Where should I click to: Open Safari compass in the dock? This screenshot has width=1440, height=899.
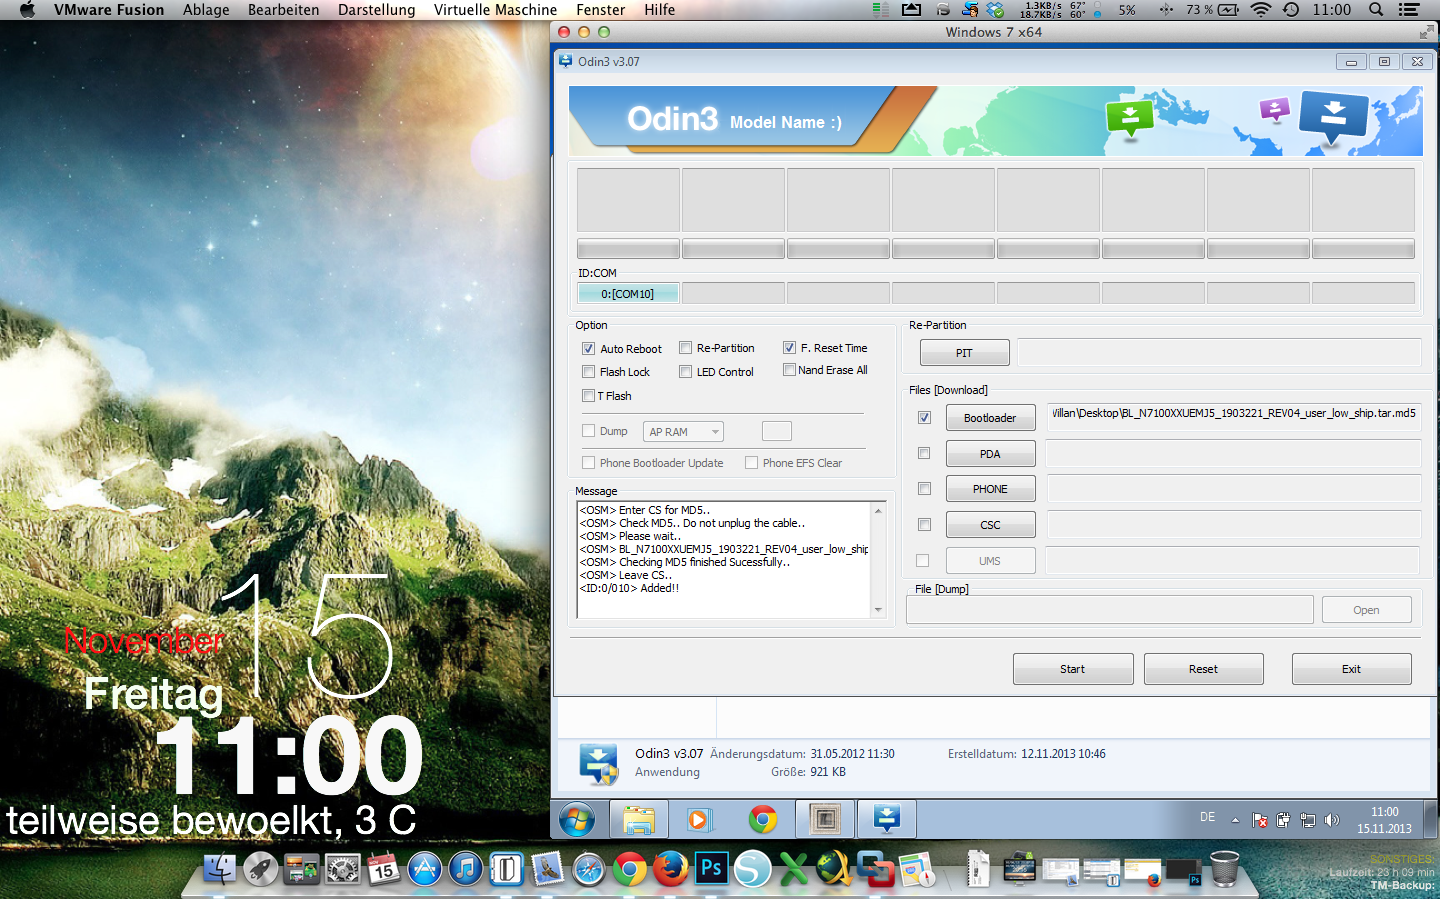point(589,870)
